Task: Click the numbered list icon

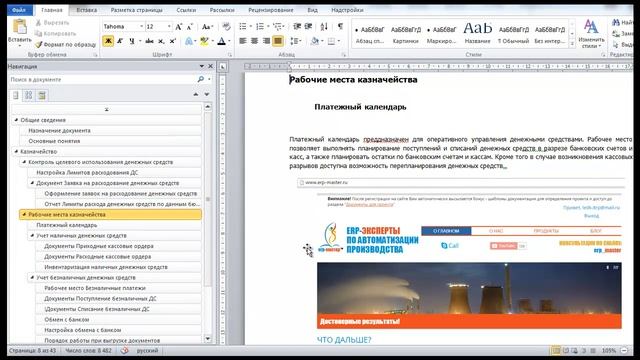Action: pyautogui.click(x=260, y=27)
